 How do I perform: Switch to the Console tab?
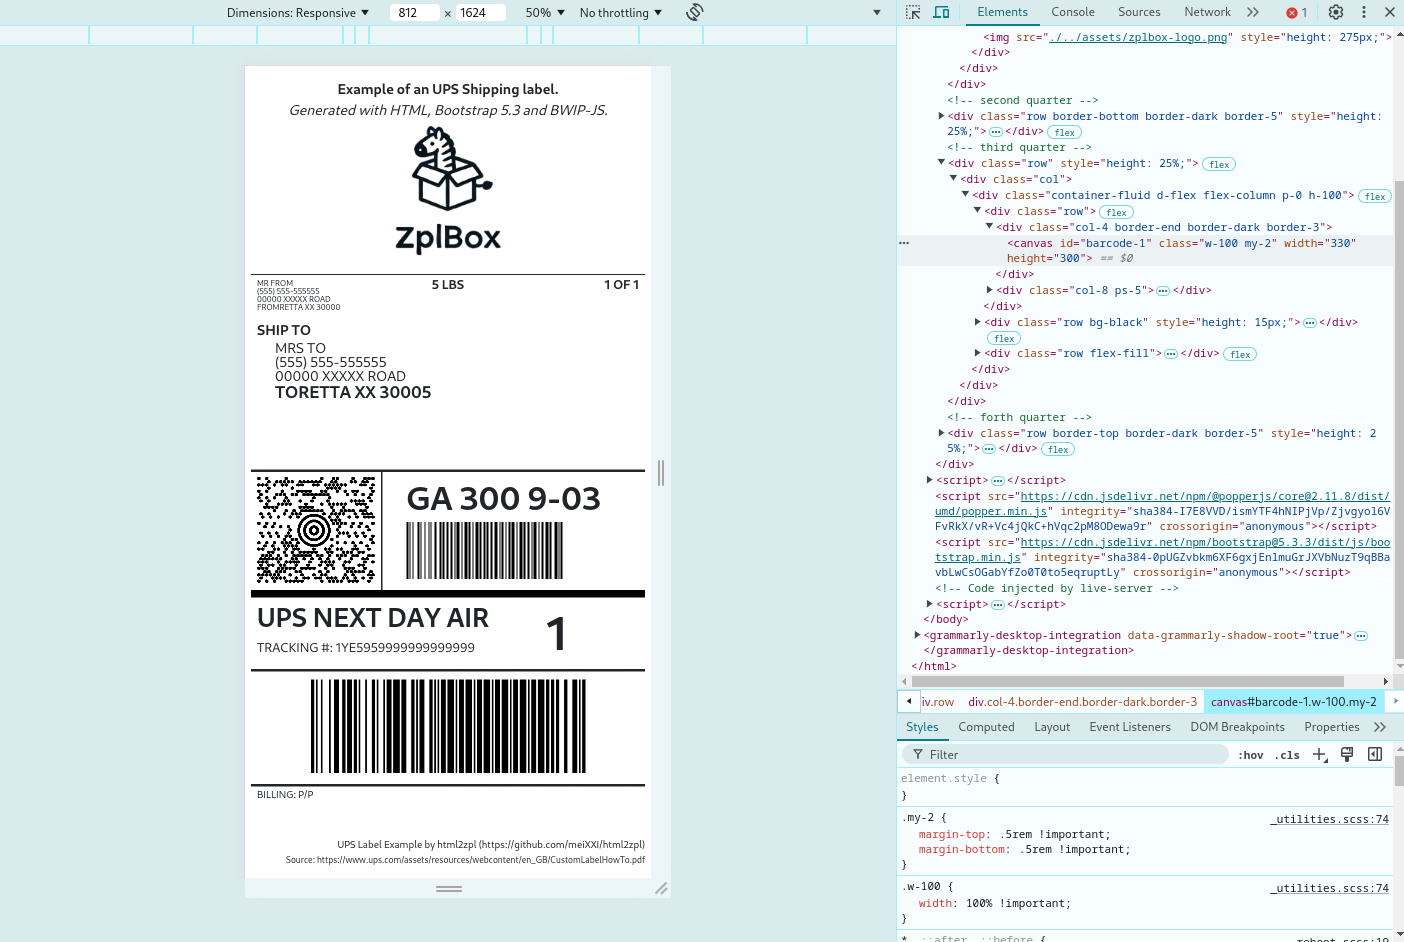[x=1073, y=12]
